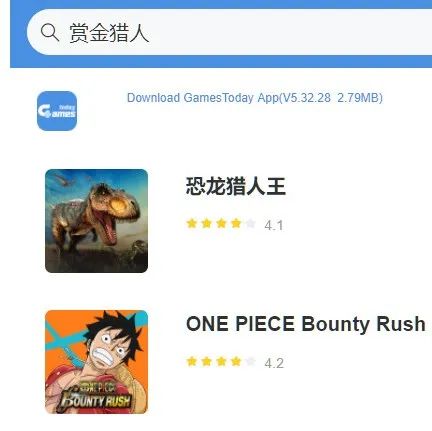The width and height of the screenshot is (432, 431).
Task: Click the gray empty star of 恐龙猎人王
Action: 251,223
